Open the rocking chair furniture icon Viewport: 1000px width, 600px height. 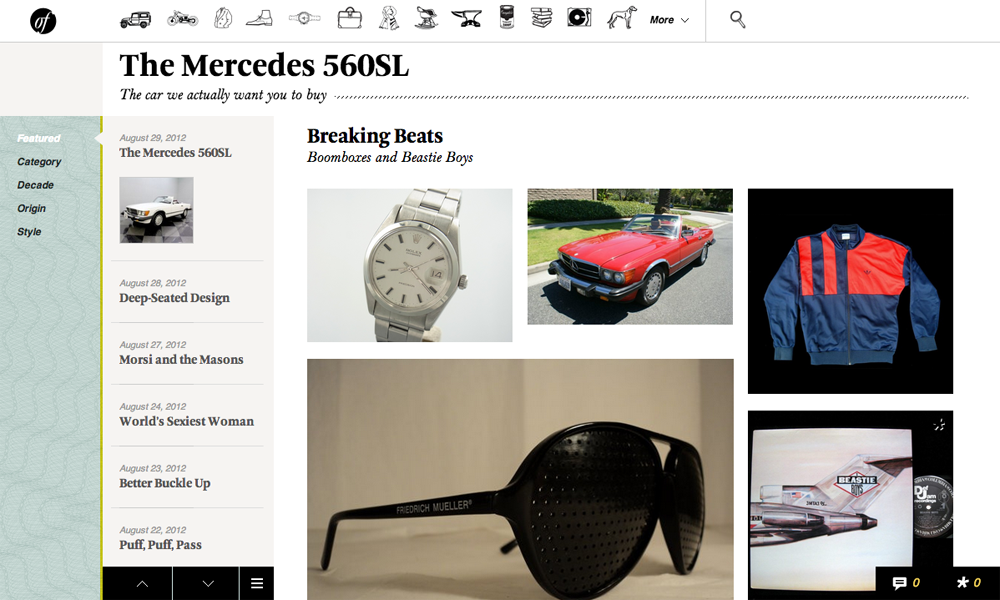(x=426, y=18)
